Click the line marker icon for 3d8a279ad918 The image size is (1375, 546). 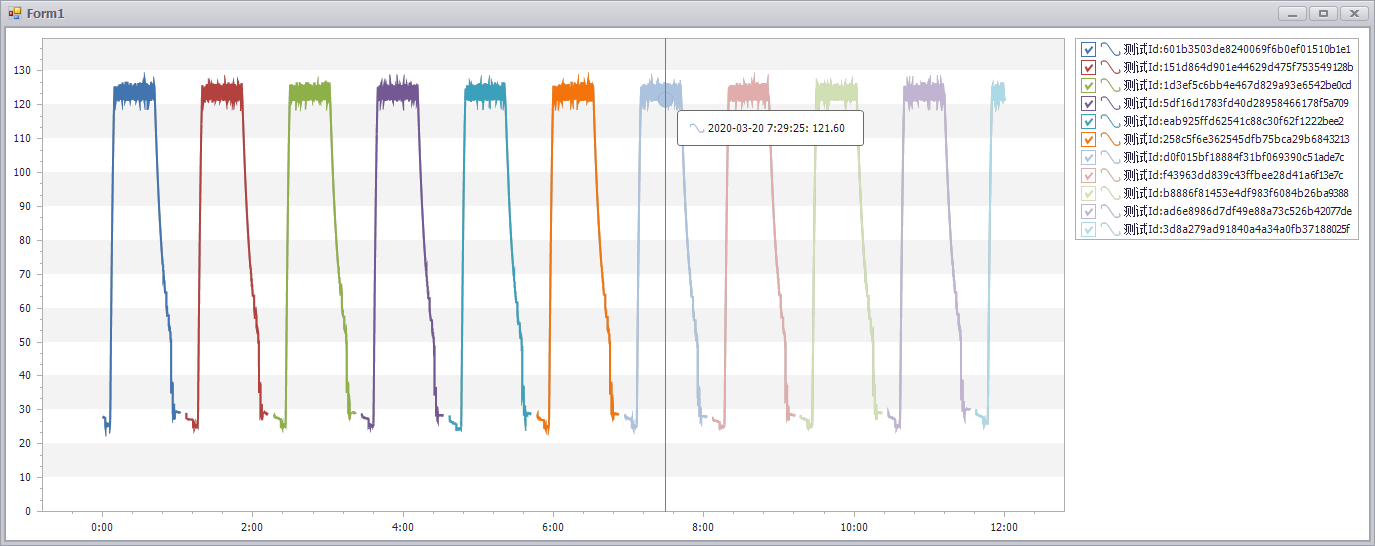tap(1110, 229)
